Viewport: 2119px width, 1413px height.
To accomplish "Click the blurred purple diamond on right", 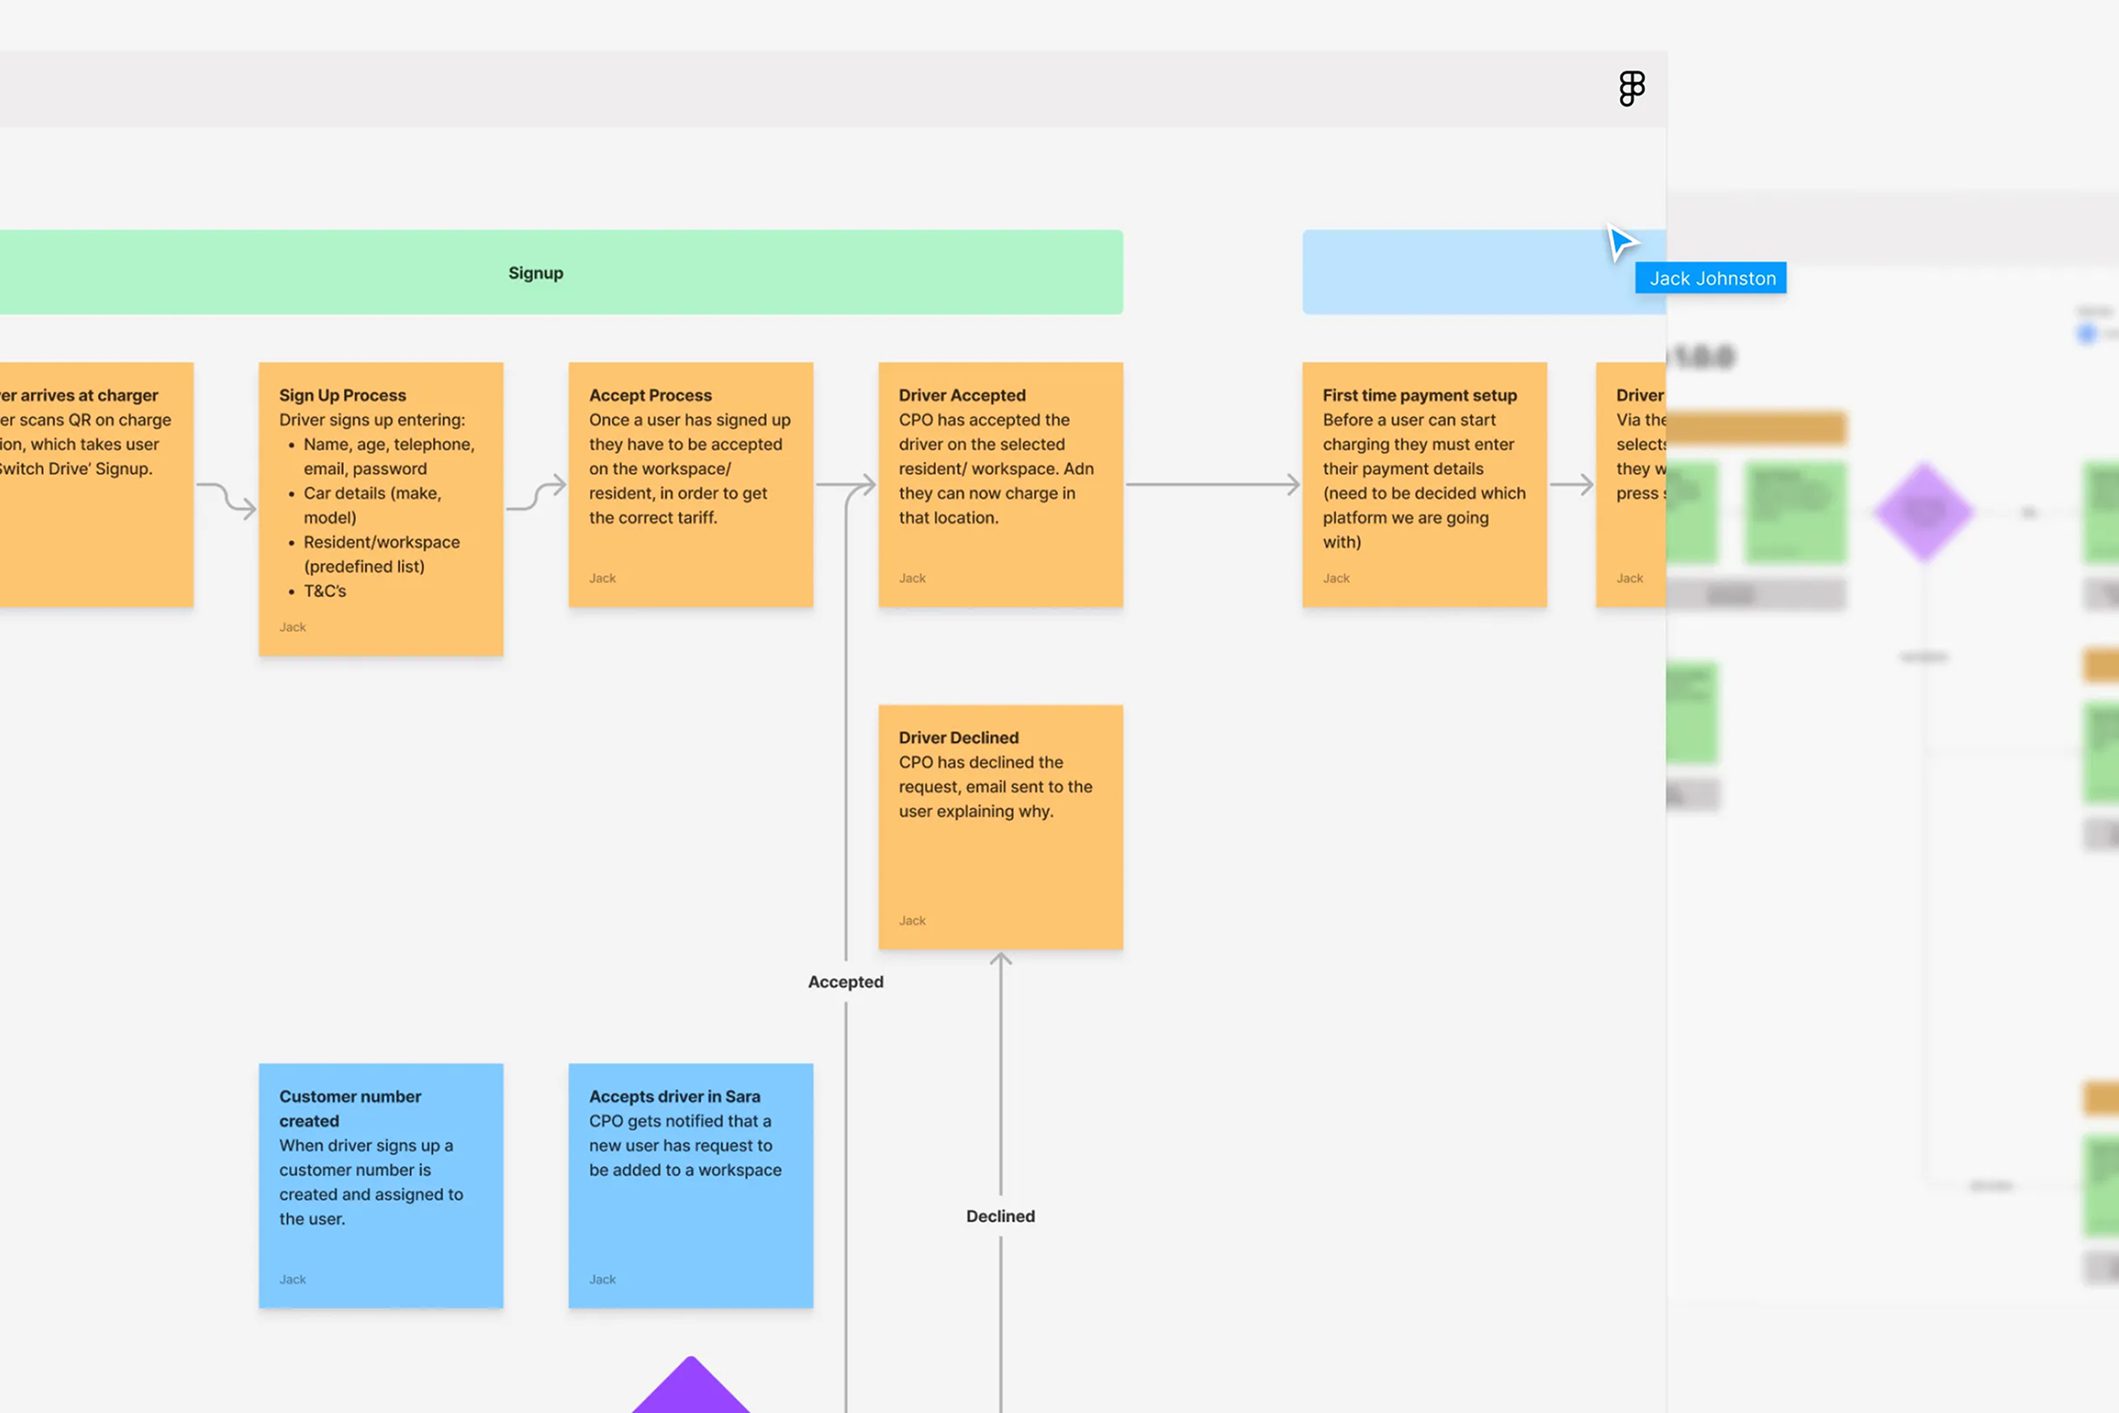I will [x=1923, y=512].
